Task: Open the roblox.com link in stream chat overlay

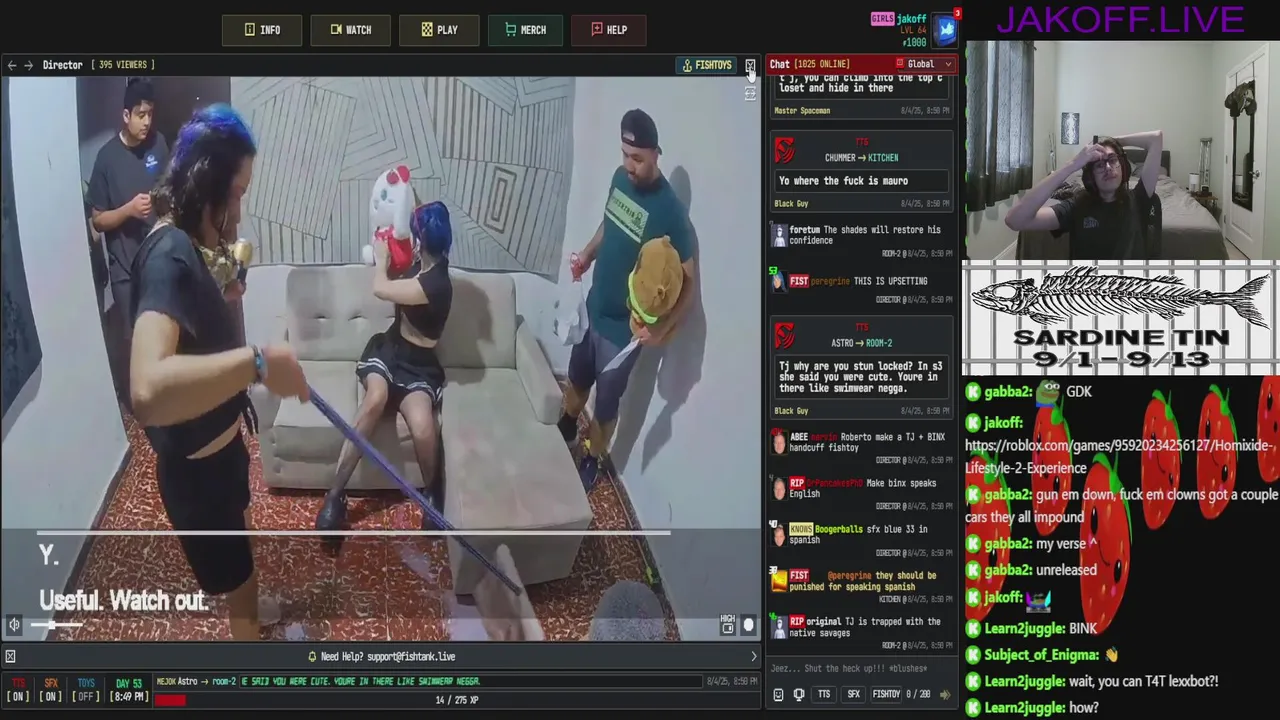Action: coord(1118,456)
